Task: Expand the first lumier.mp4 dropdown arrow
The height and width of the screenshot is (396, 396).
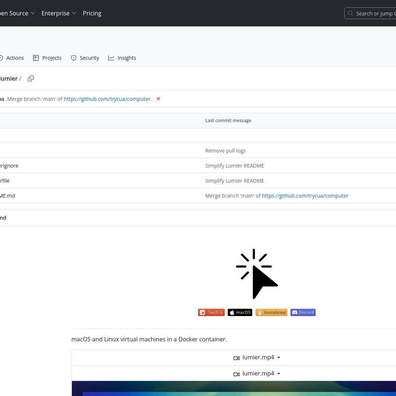Action: tap(279, 357)
